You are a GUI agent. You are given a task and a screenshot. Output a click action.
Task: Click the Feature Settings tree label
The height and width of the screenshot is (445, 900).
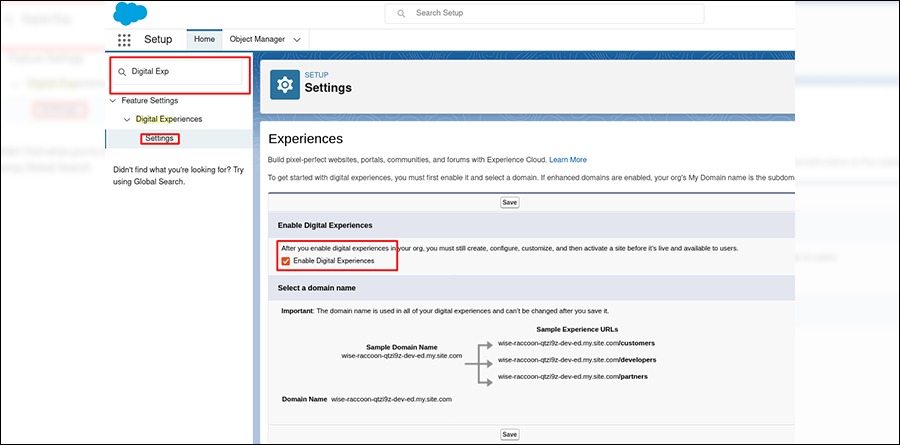click(150, 100)
